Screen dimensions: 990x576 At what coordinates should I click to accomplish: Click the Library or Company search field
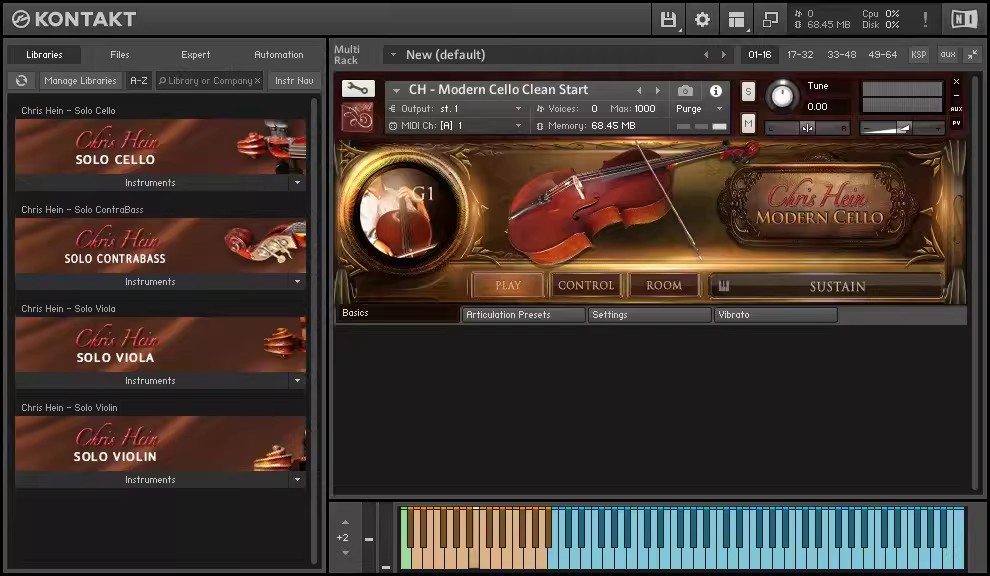point(209,81)
